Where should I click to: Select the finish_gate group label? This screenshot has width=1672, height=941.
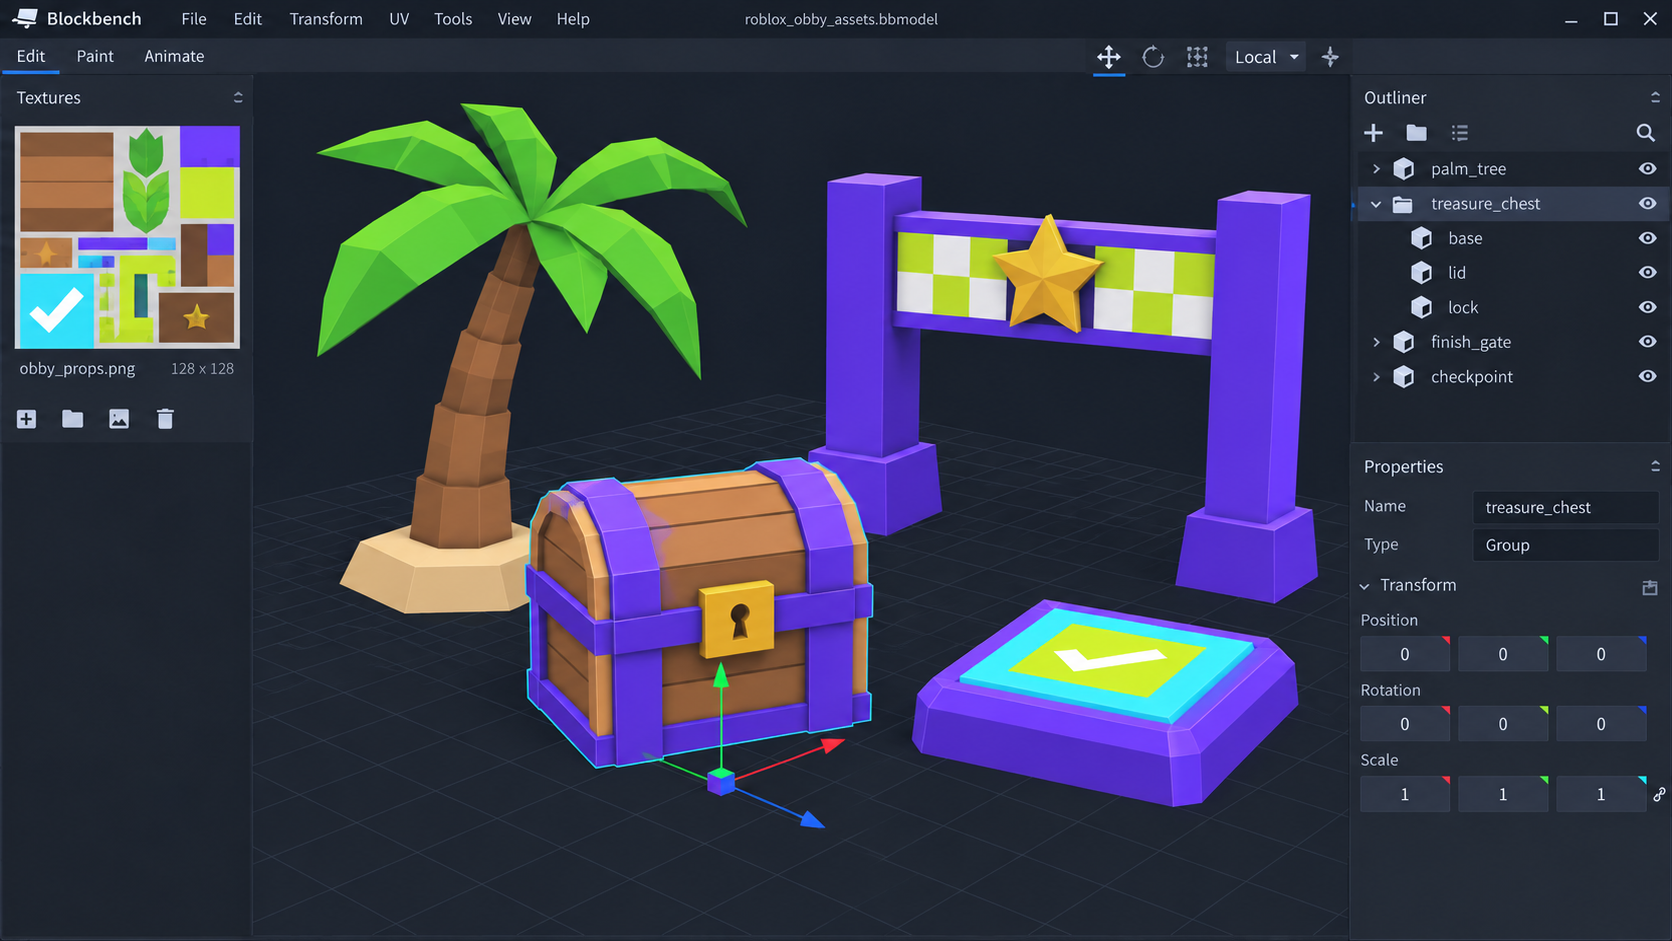pos(1470,342)
